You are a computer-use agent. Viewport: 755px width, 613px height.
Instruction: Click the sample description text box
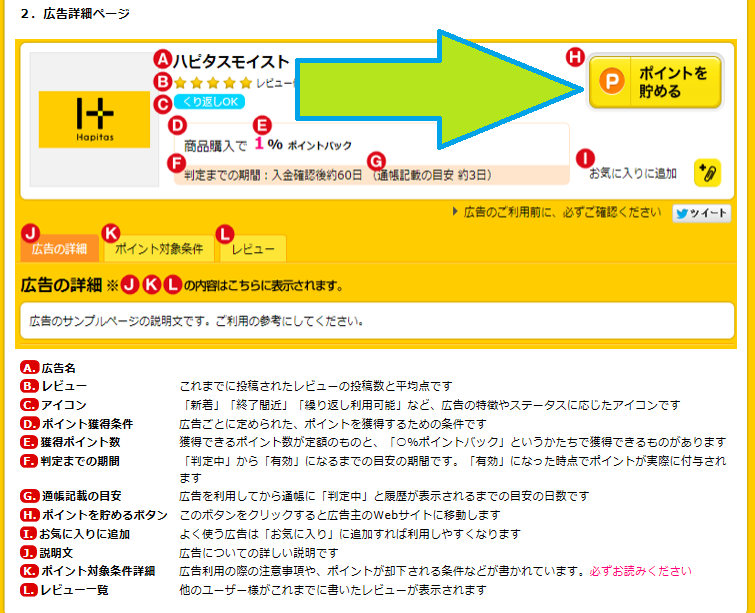pyautogui.click(x=378, y=321)
